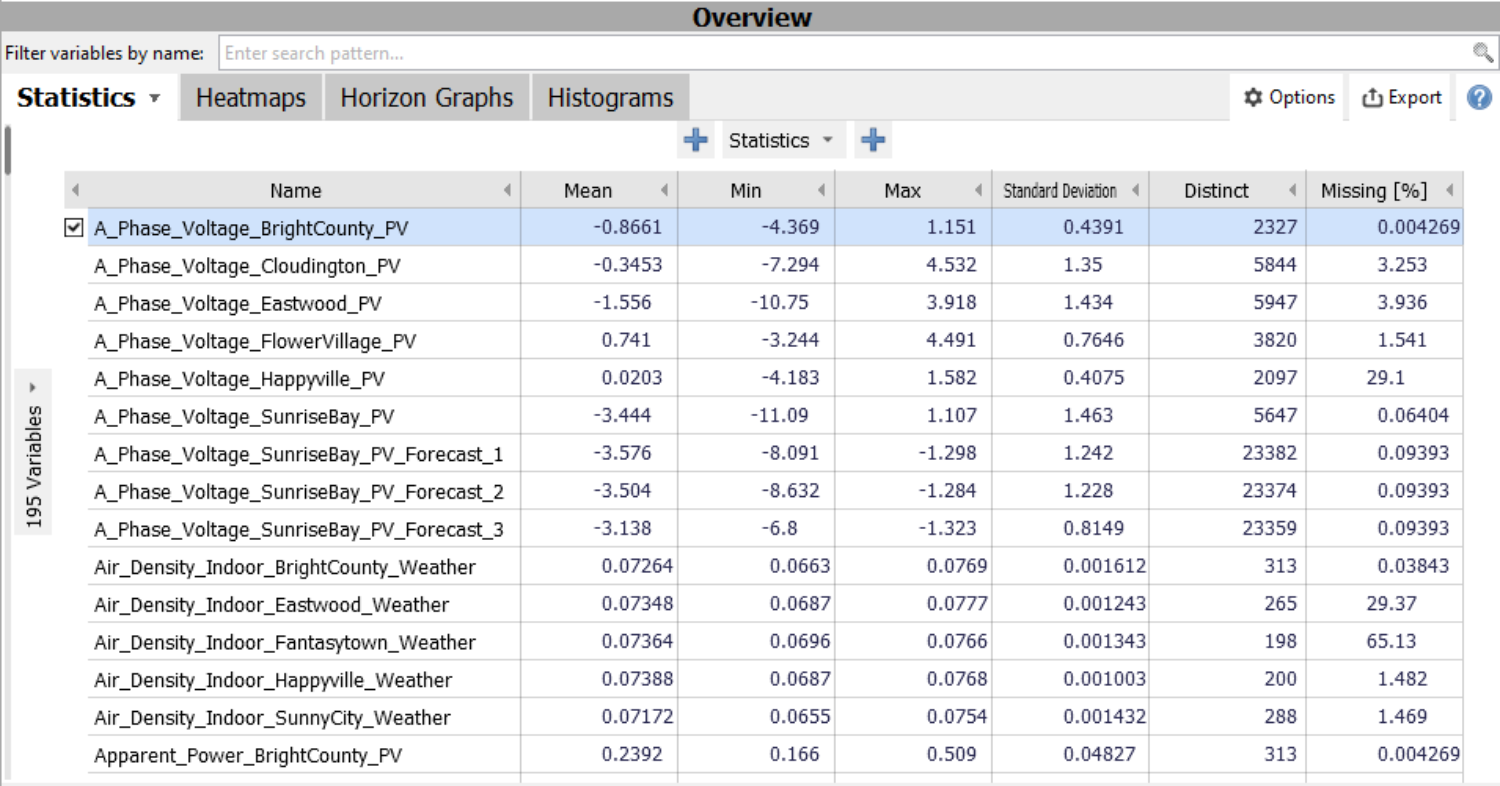Click the plus icon left of Statistics dropdown
The height and width of the screenshot is (786, 1500).
click(696, 141)
